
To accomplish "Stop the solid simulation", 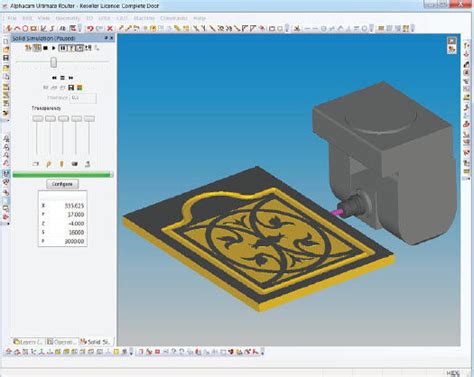I will tap(46, 48).
